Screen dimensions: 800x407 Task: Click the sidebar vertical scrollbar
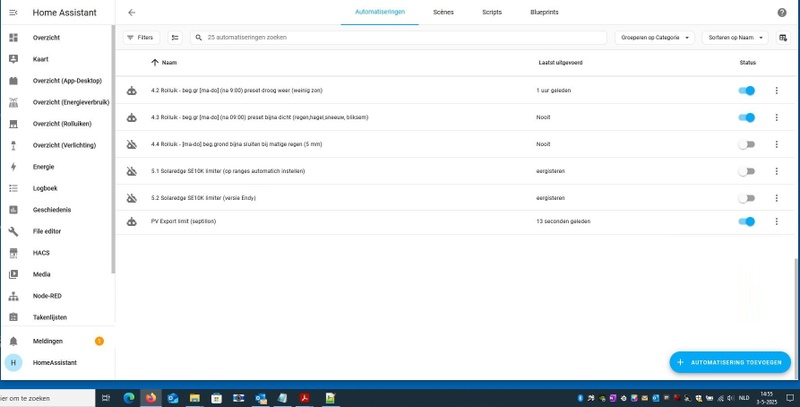point(113,148)
